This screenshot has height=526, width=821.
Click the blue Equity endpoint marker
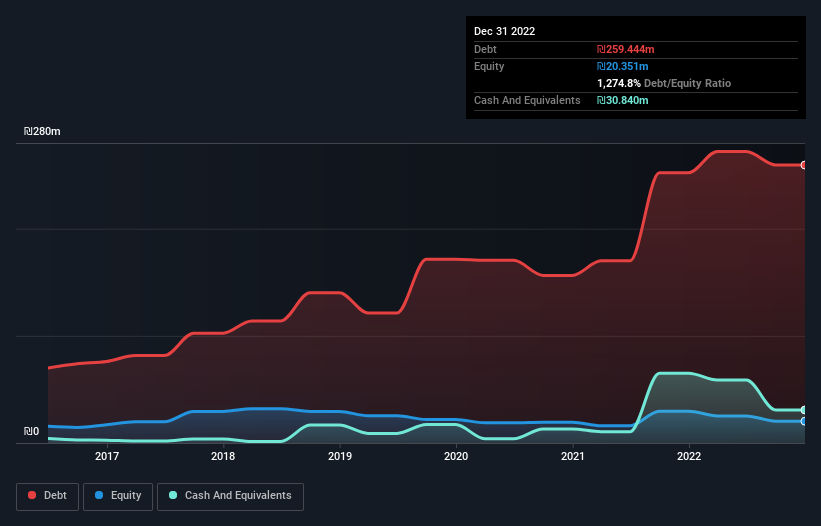point(804,421)
